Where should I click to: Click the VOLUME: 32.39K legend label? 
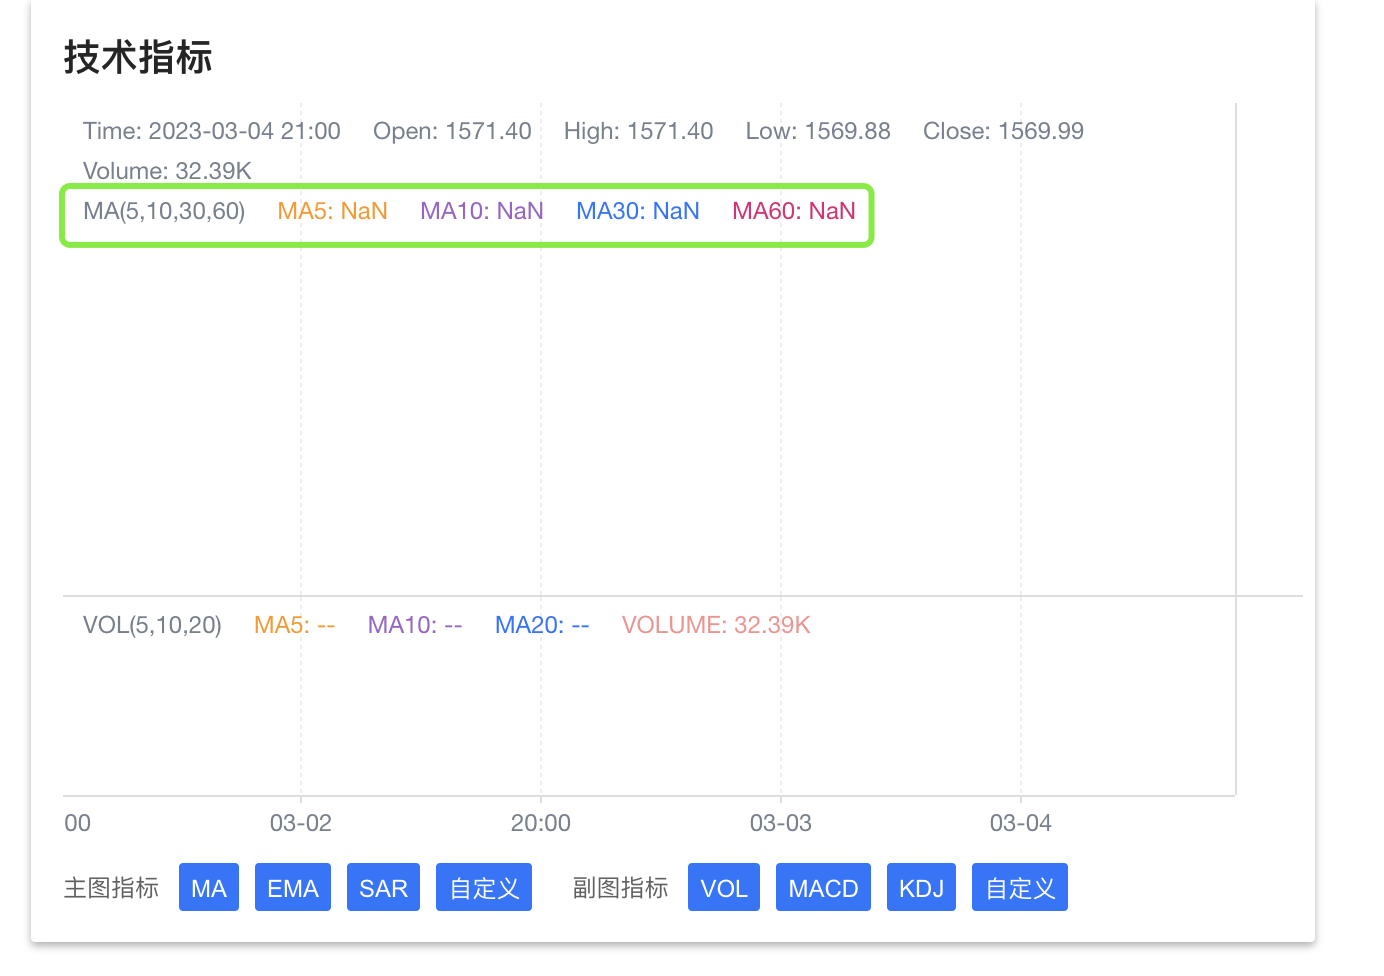[x=716, y=624]
